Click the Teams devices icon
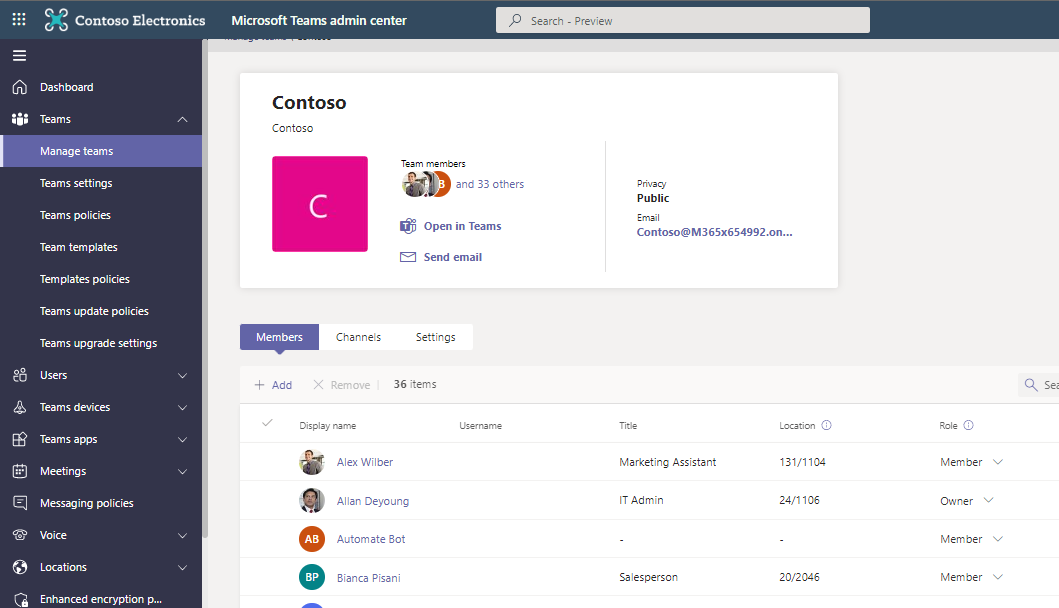The height and width of the screenshot is (608, 1059). coord(19,407)
